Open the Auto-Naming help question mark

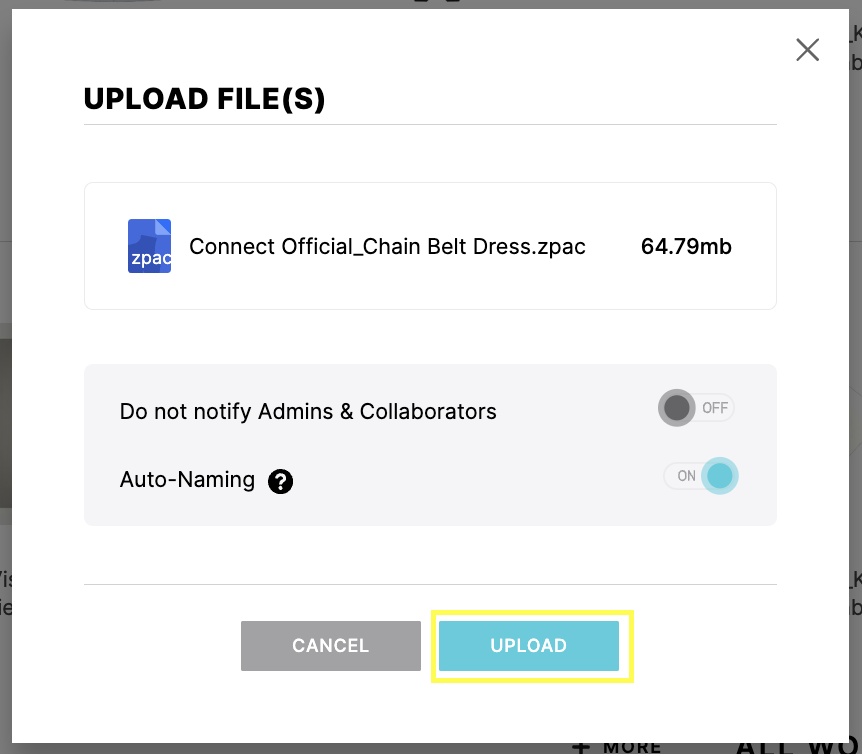280,481
